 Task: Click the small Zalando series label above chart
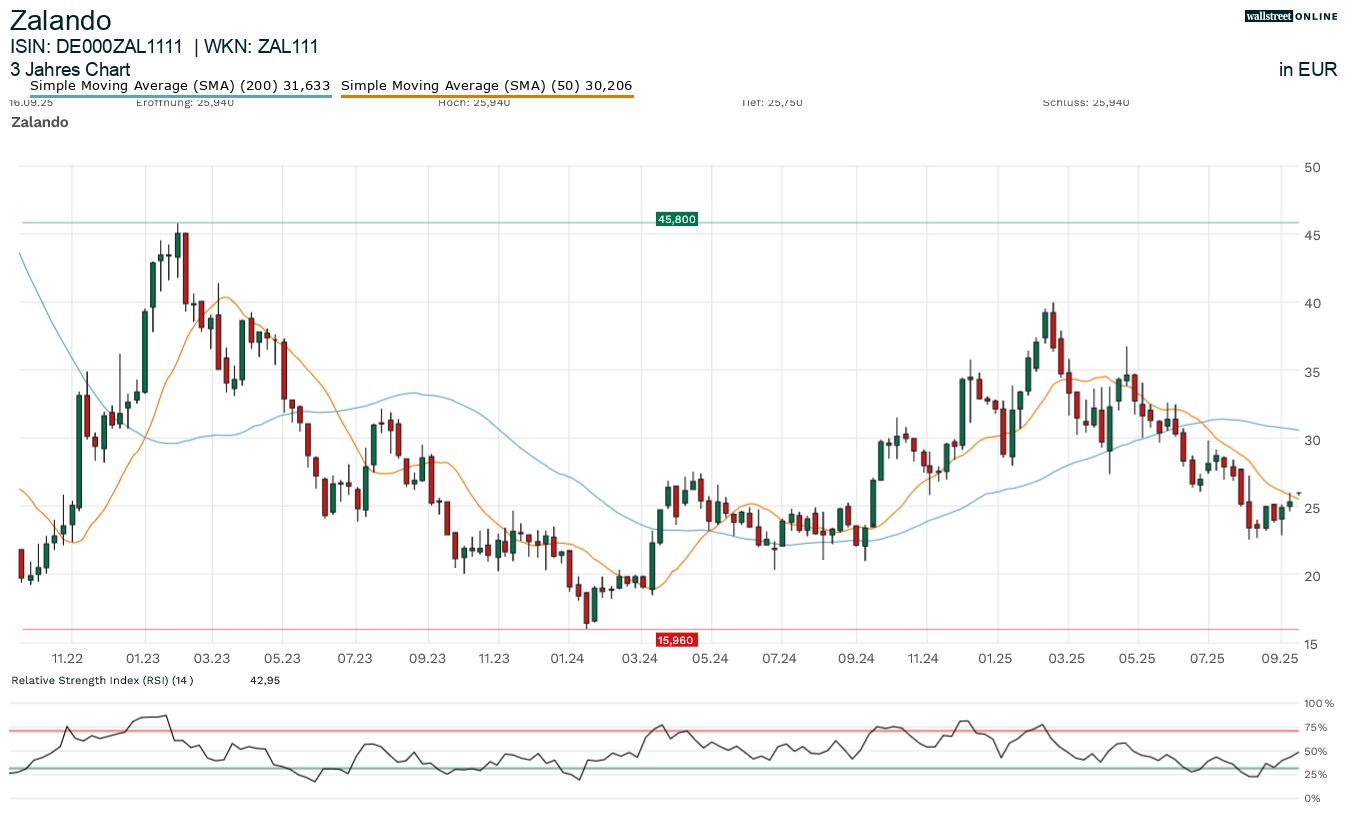point(40,122)
